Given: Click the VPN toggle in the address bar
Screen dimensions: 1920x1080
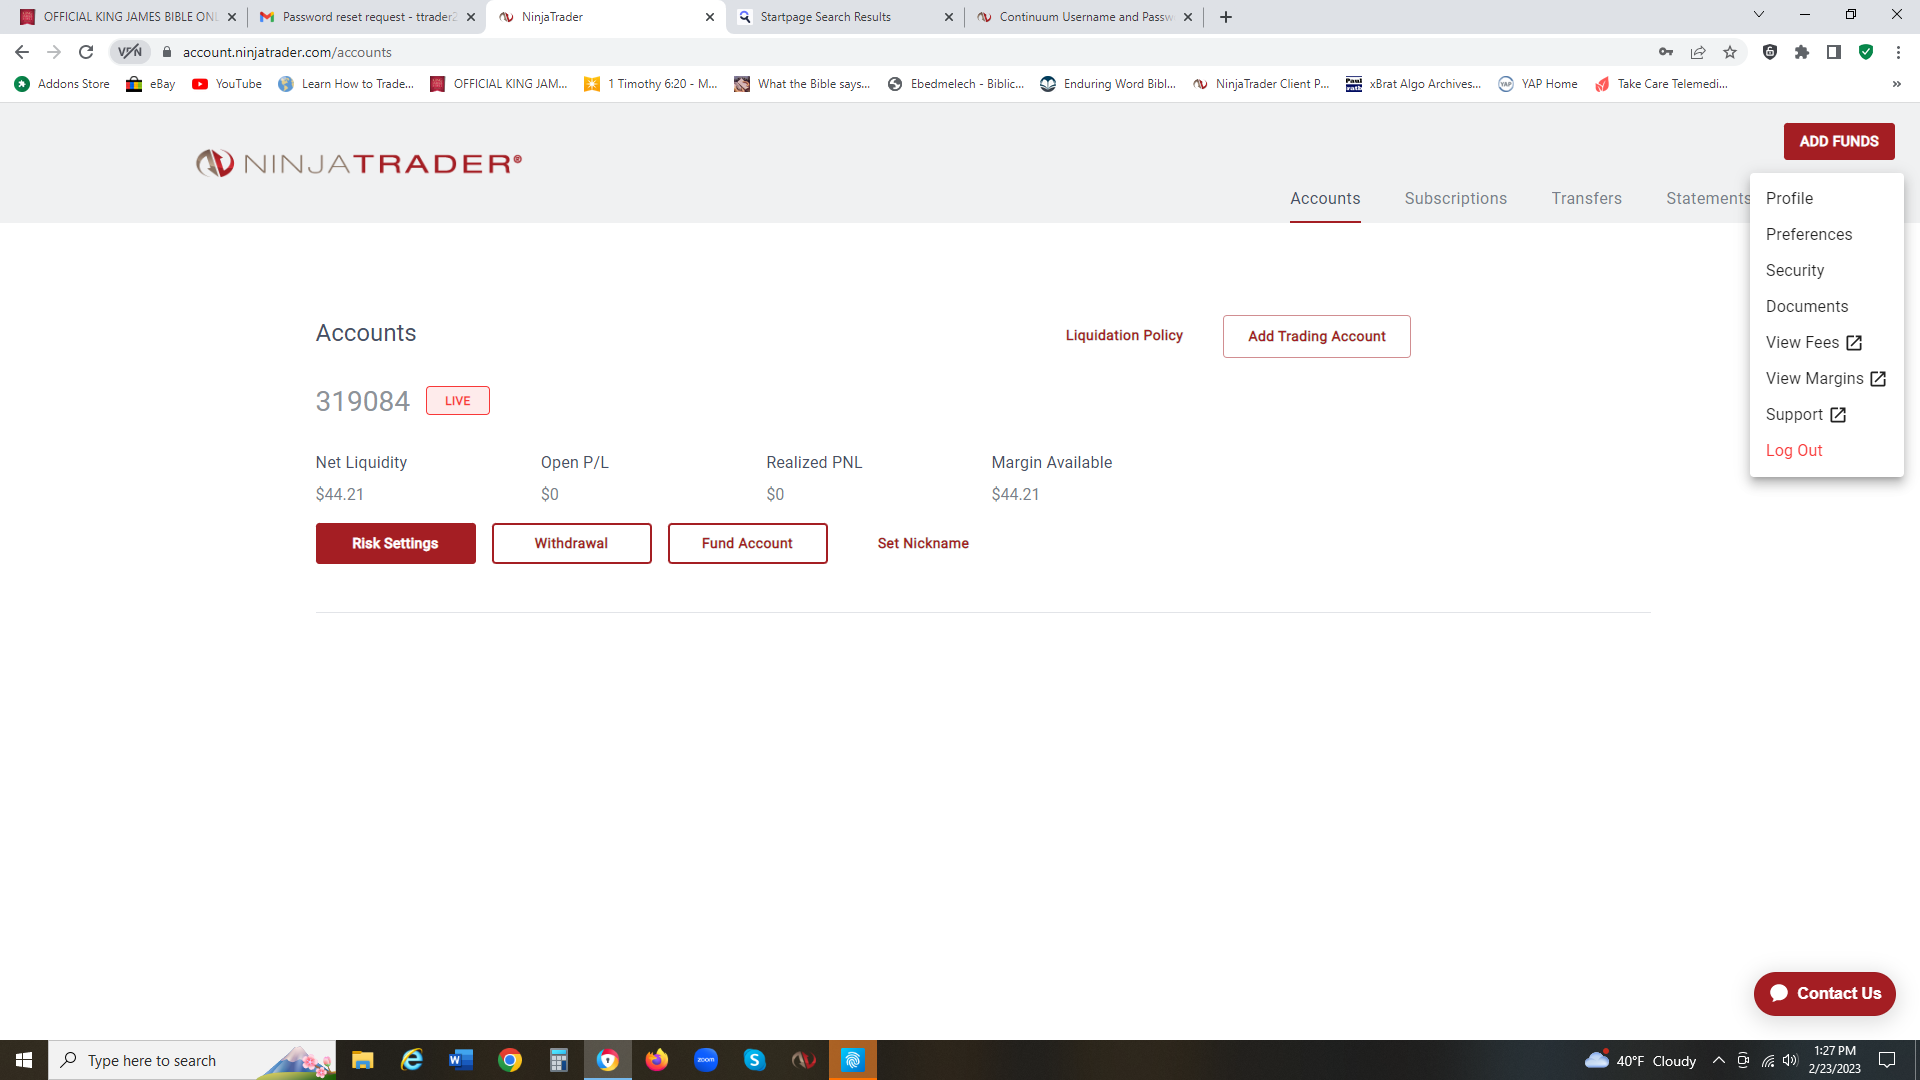Looking at the screenshot, I should [130, 52].
